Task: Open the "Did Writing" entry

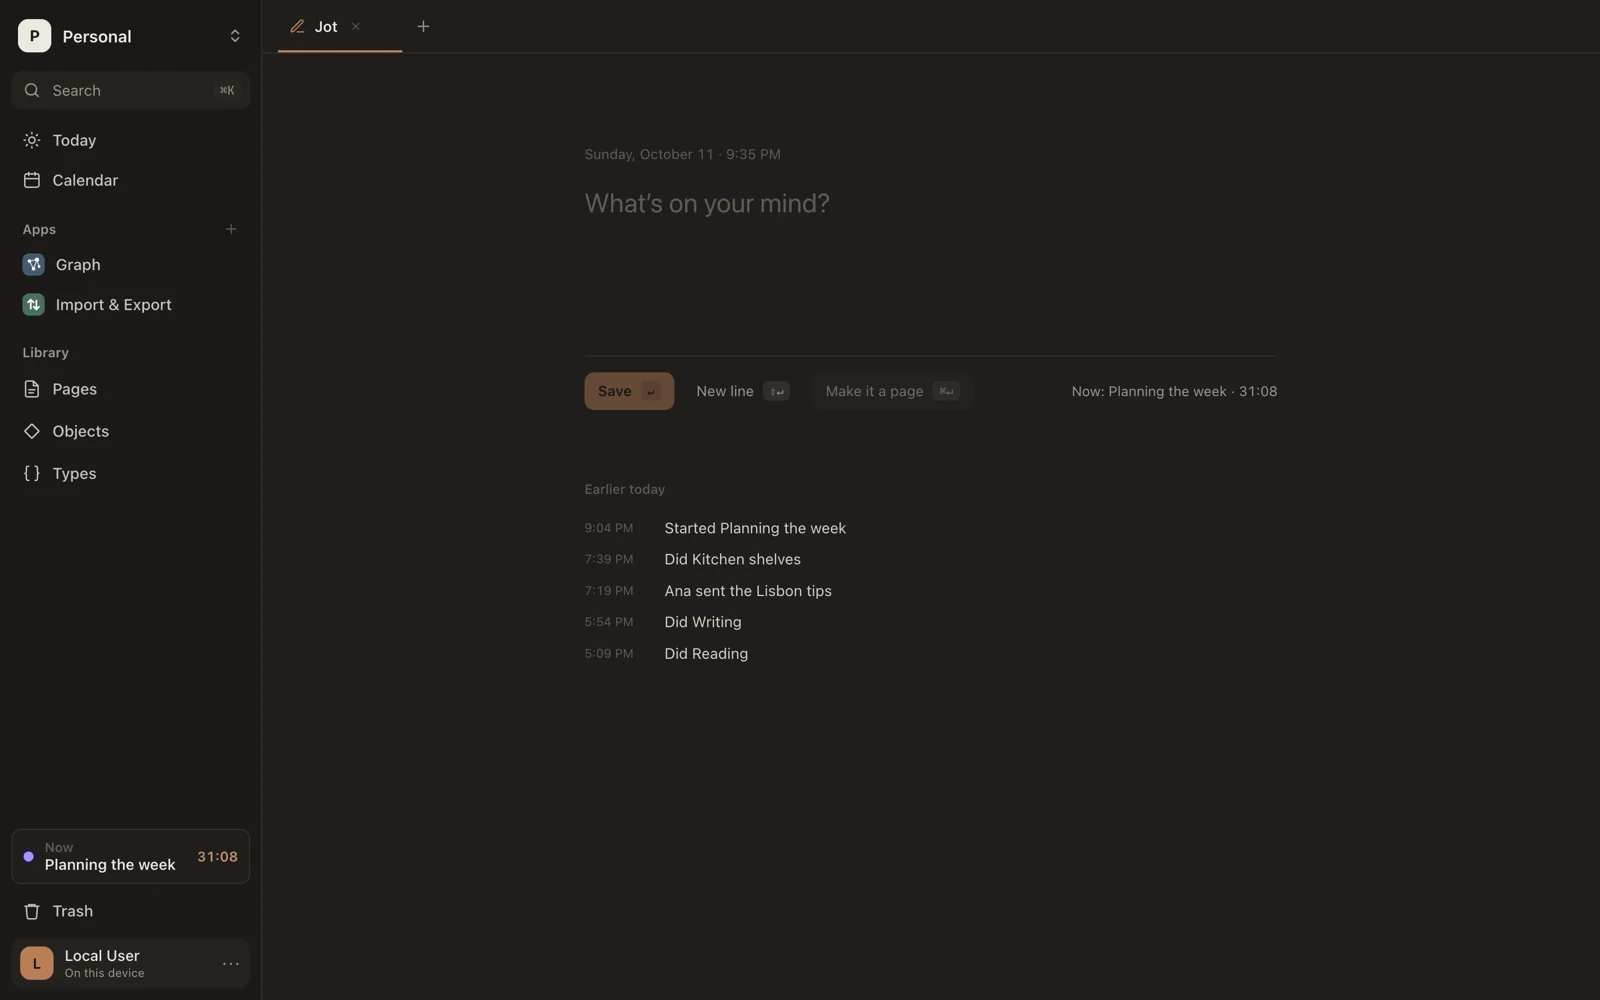Action: coord(703,622)
